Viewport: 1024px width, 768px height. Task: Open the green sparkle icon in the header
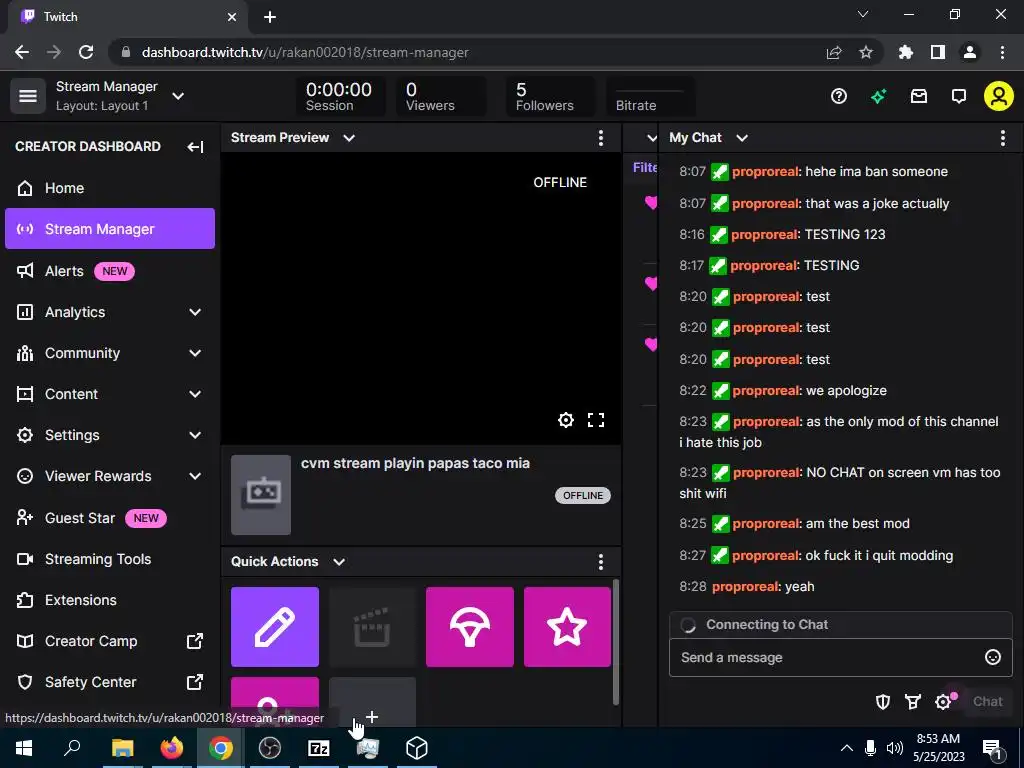[878, 96]
